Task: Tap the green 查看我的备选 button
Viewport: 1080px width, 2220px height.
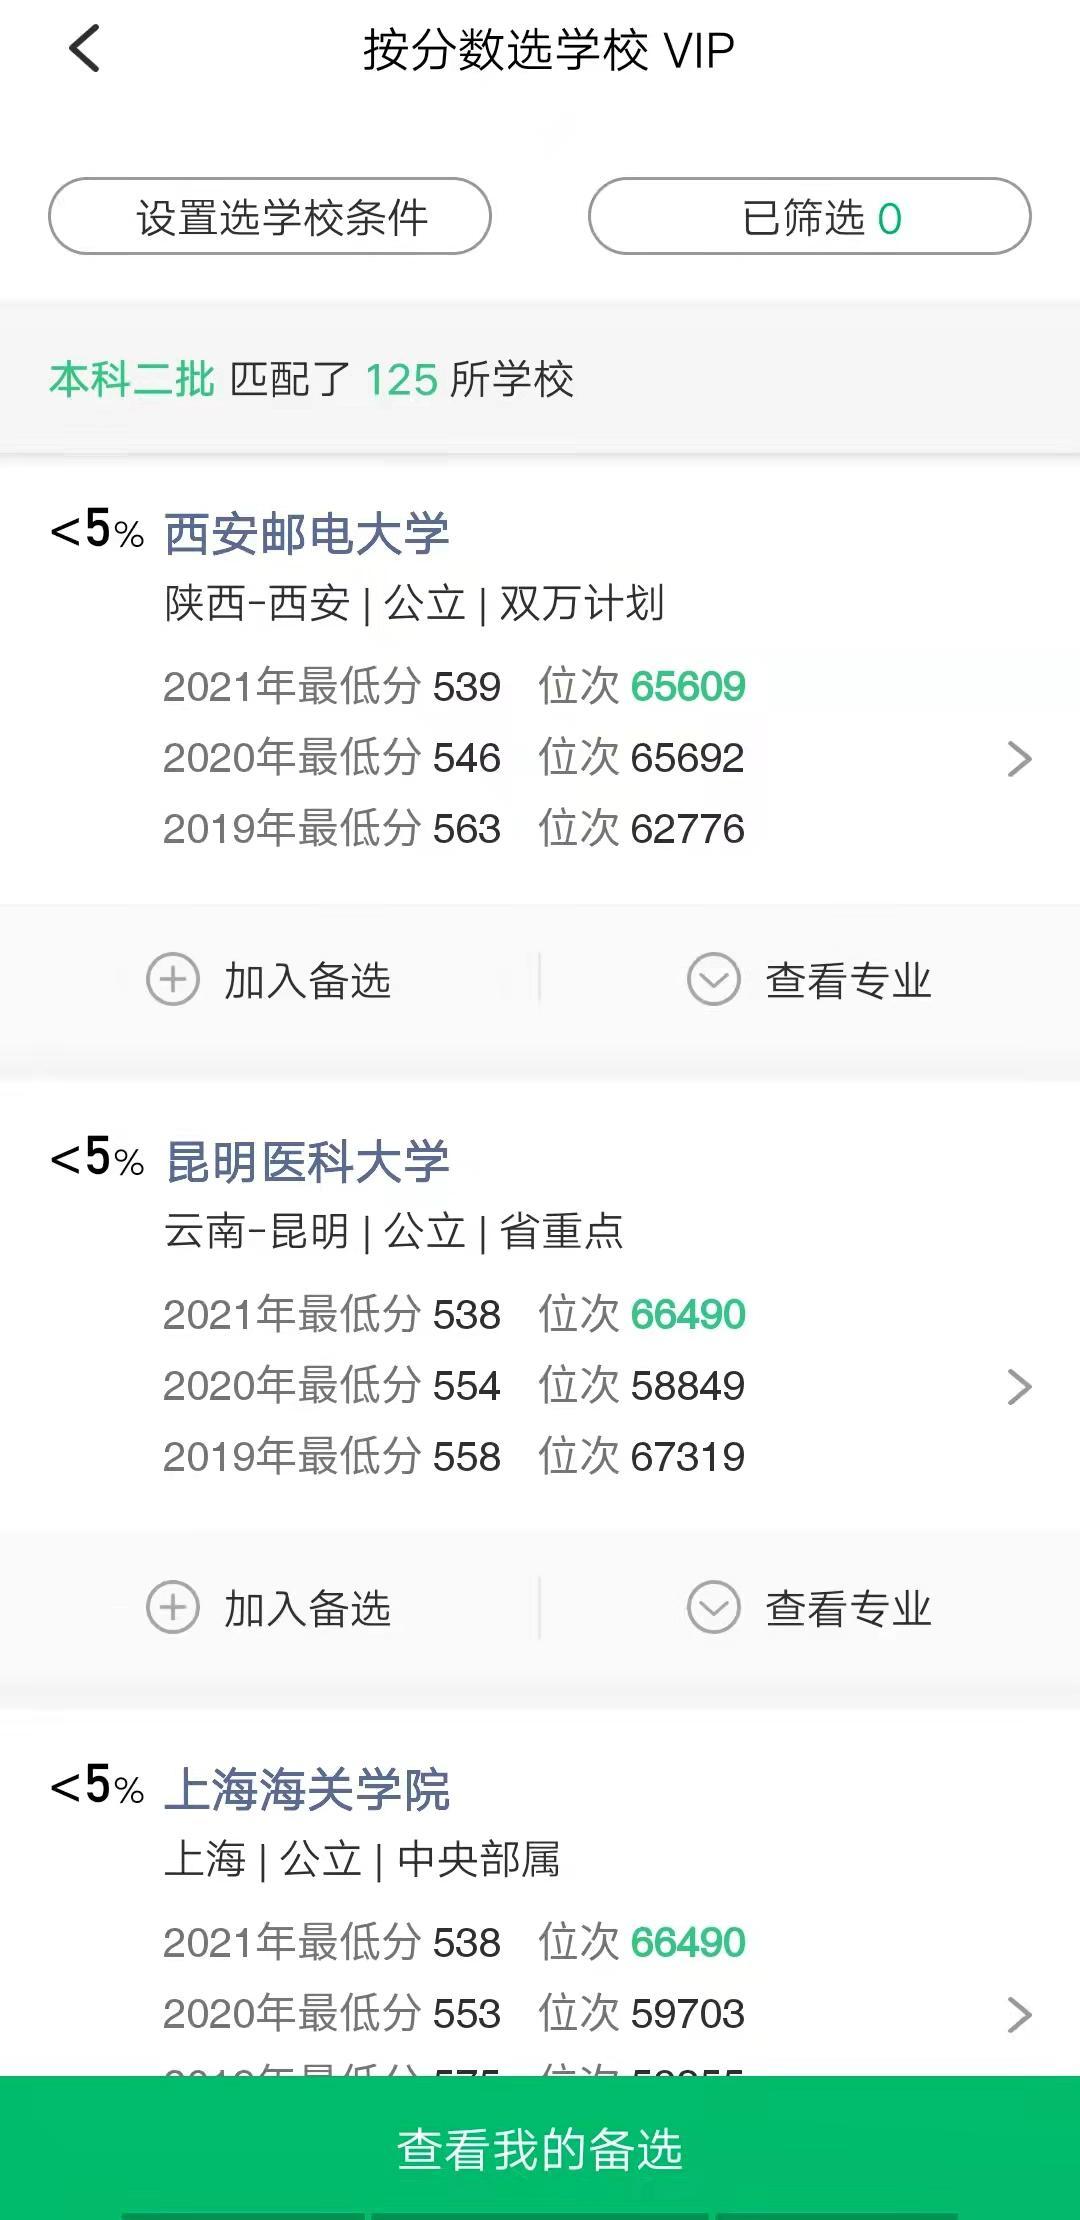Action: point(540,2148)
